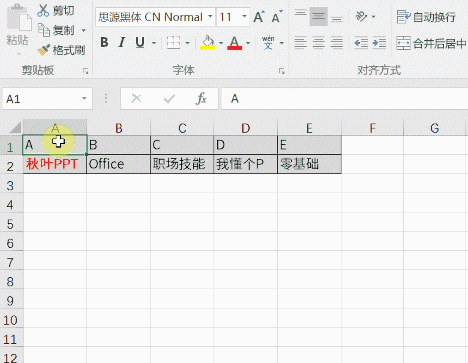The width and height of the screenshot is (468, 363).
Task: Click cell C1 containing C
Action: pos(182,145)
